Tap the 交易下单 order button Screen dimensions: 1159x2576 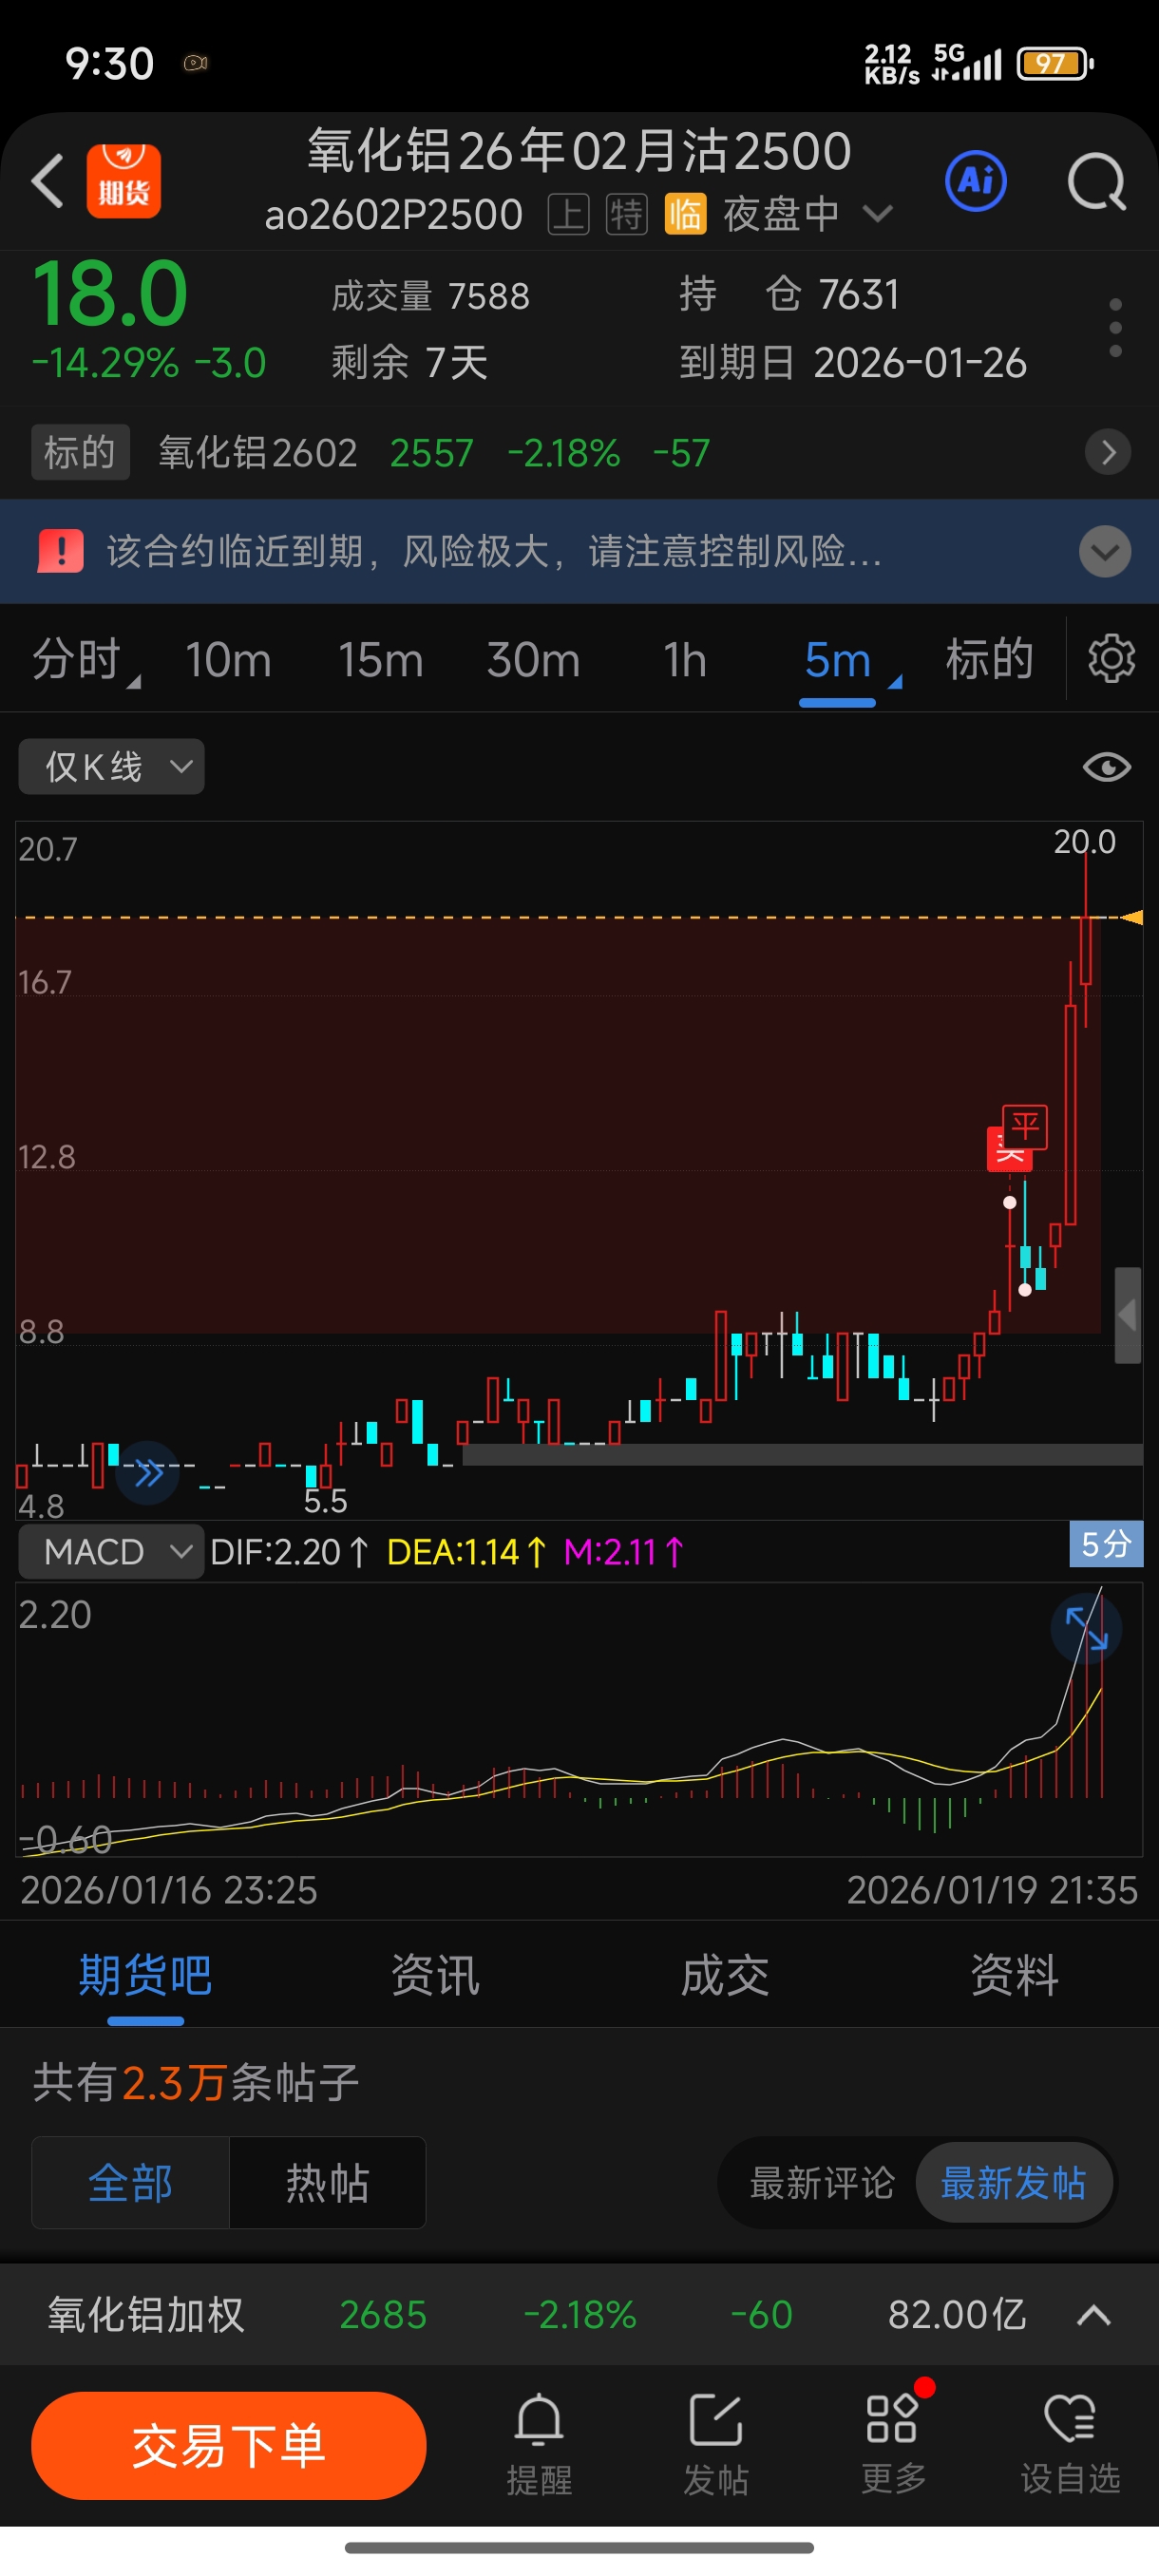click(x=229, y=2446)
